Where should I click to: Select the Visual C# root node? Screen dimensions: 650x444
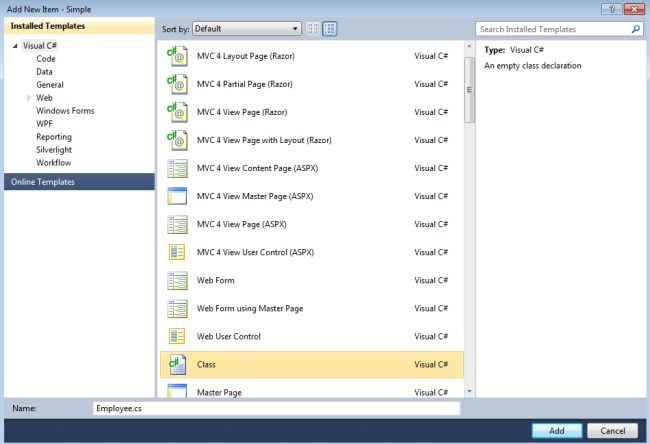pos(40,46)
